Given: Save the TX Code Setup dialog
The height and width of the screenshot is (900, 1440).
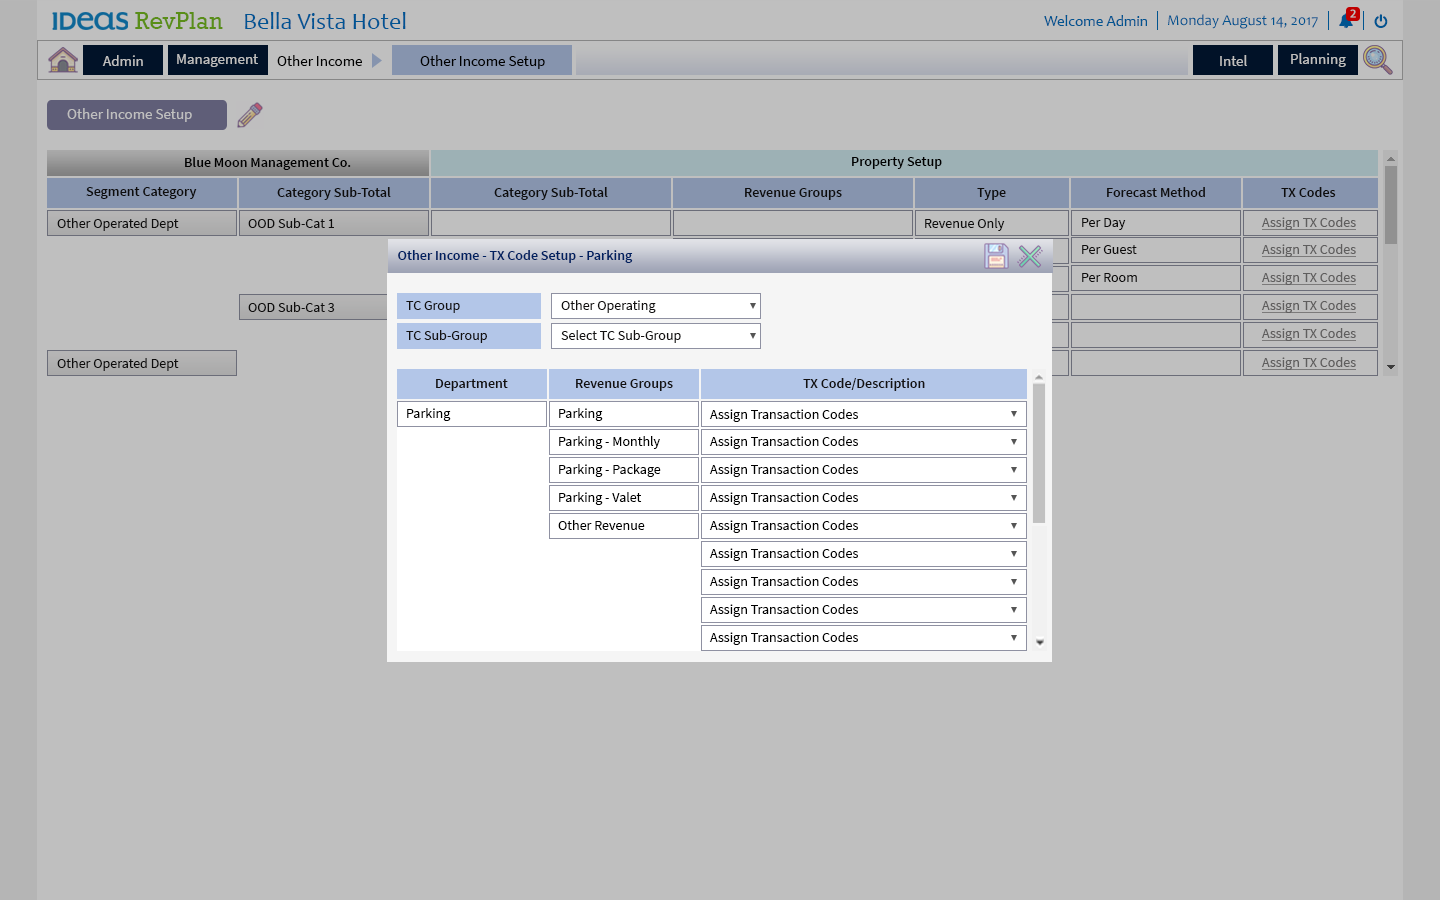Looking at the screenshot, I should click(996, 256).
